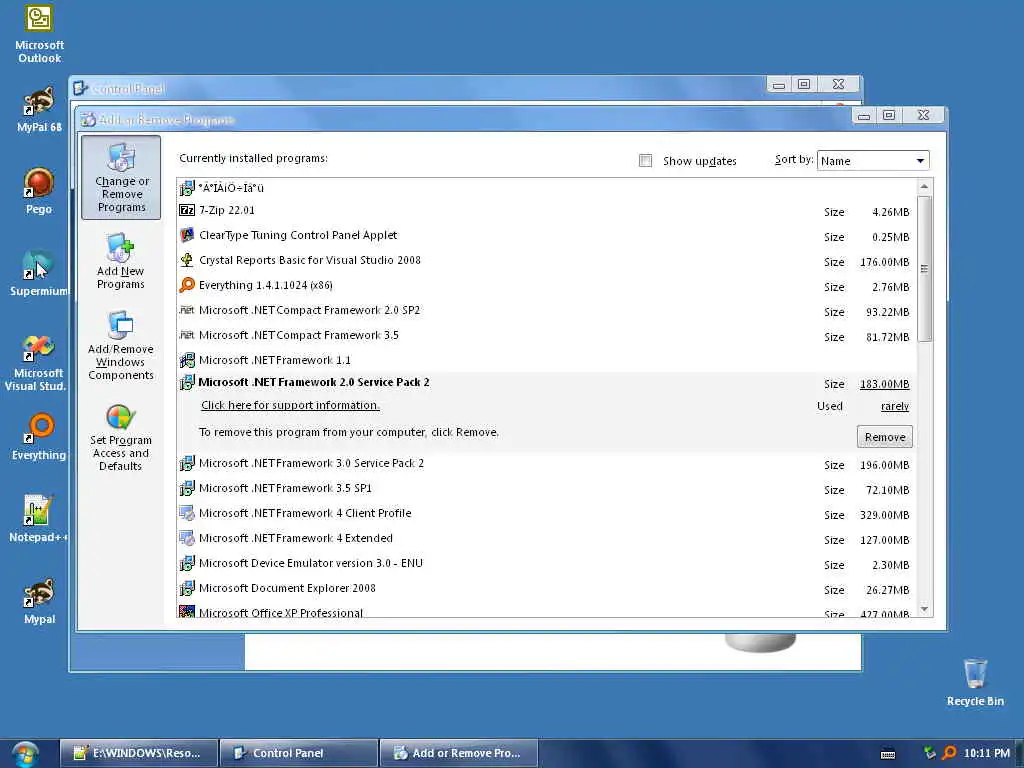
Task: Click the 10:11 PM clock
Action: pos(986,753)
